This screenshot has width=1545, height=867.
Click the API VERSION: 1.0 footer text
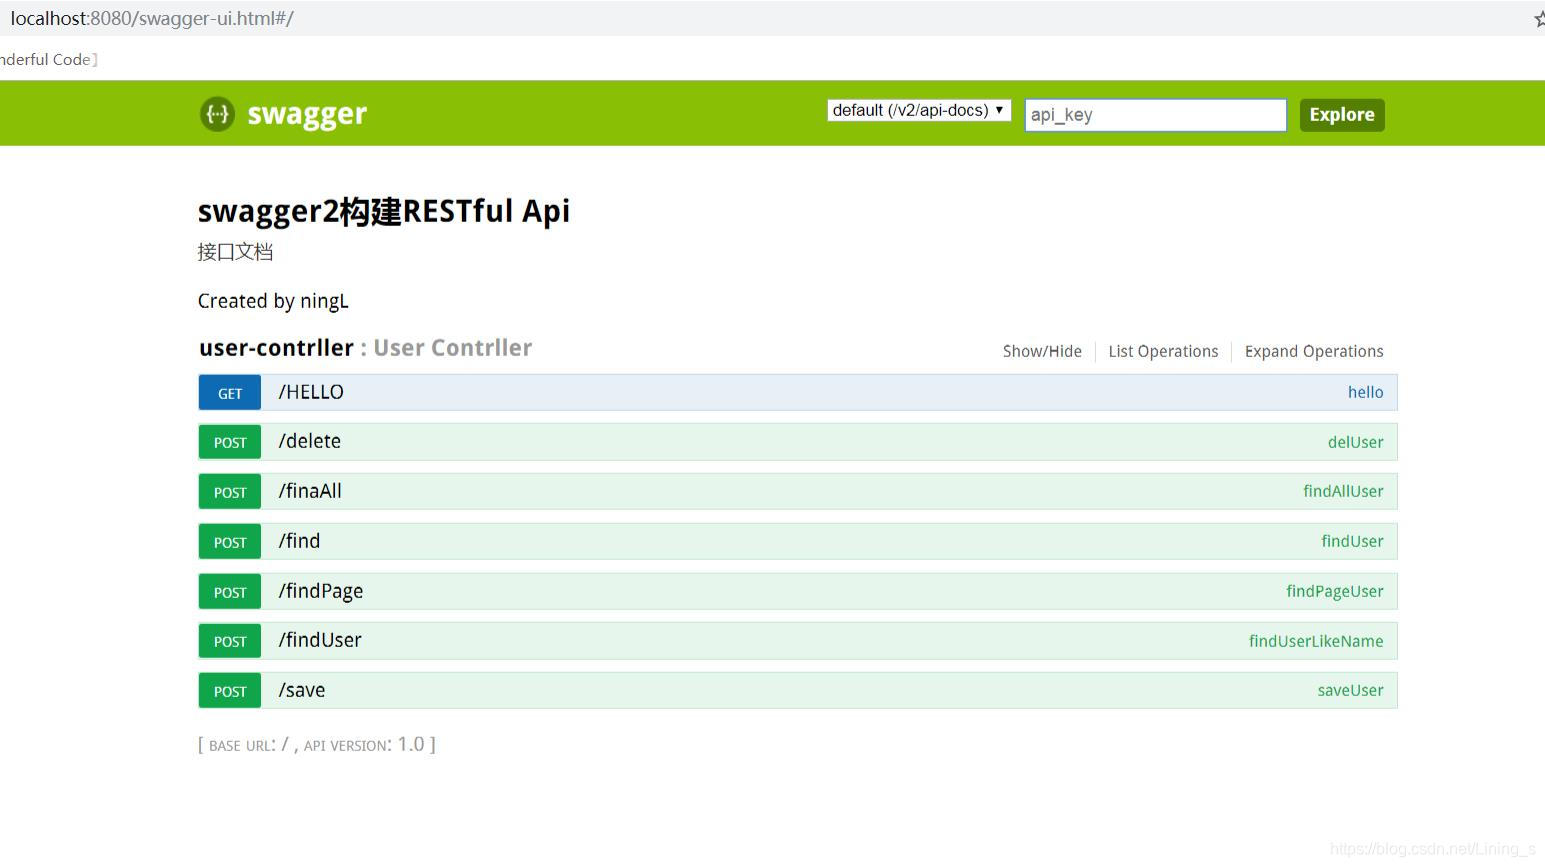pyautogui.click(x=364, y=745)
